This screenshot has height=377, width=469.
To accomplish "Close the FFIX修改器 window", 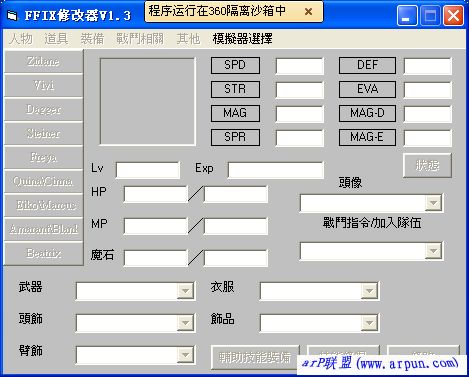I will click(453, 16).
